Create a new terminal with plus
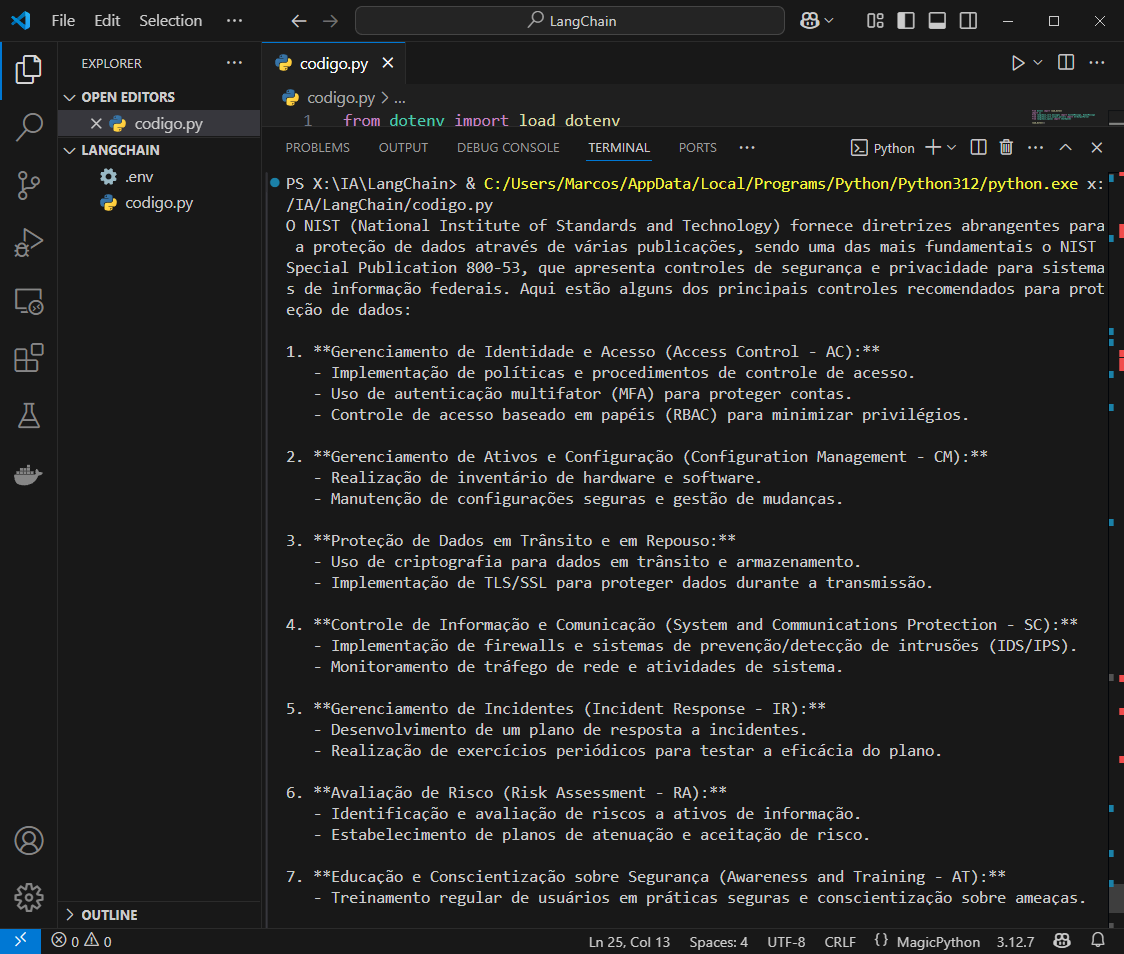 click(933, 148)
